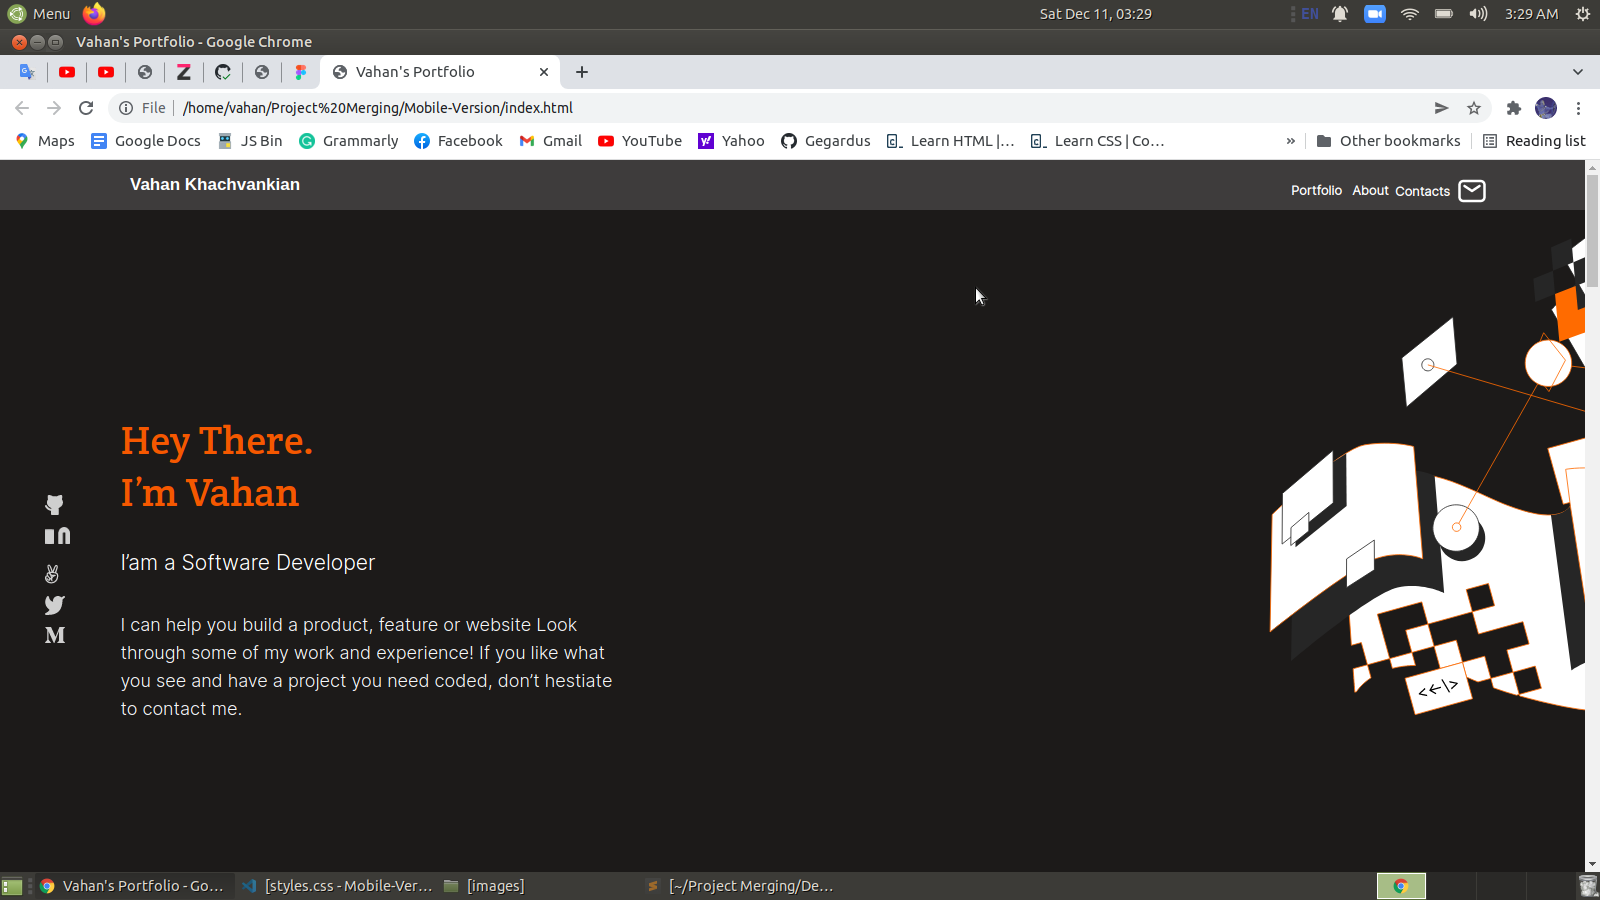Image resolution: width=1600 pixels, height=900 pixels.
Task: Select the Gegardus GitHub bookmark
Action: (x=826, y=140)
